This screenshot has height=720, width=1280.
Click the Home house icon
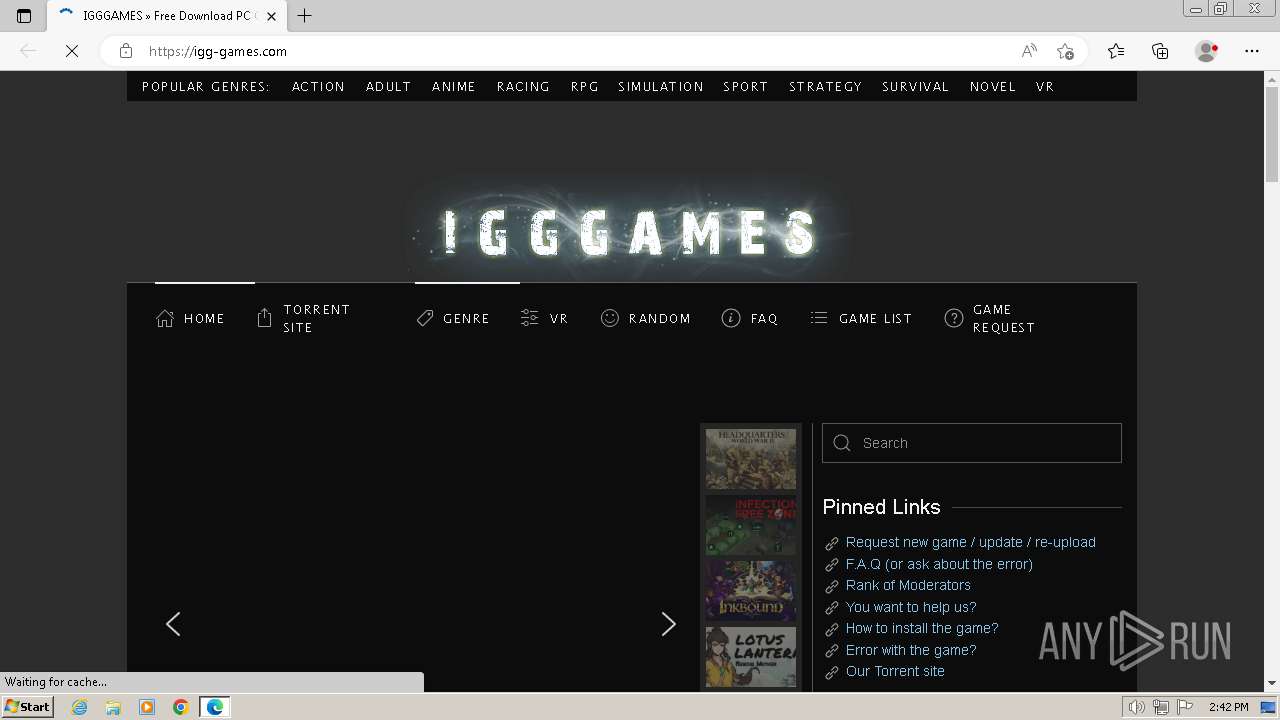click(165, 318)
